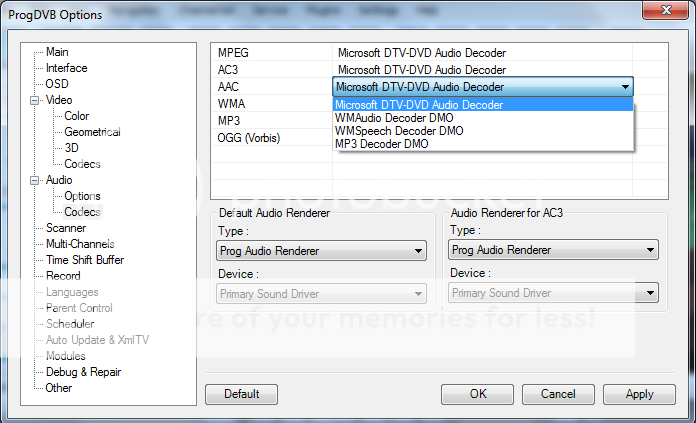Click the Default button

tap(242, 394)
